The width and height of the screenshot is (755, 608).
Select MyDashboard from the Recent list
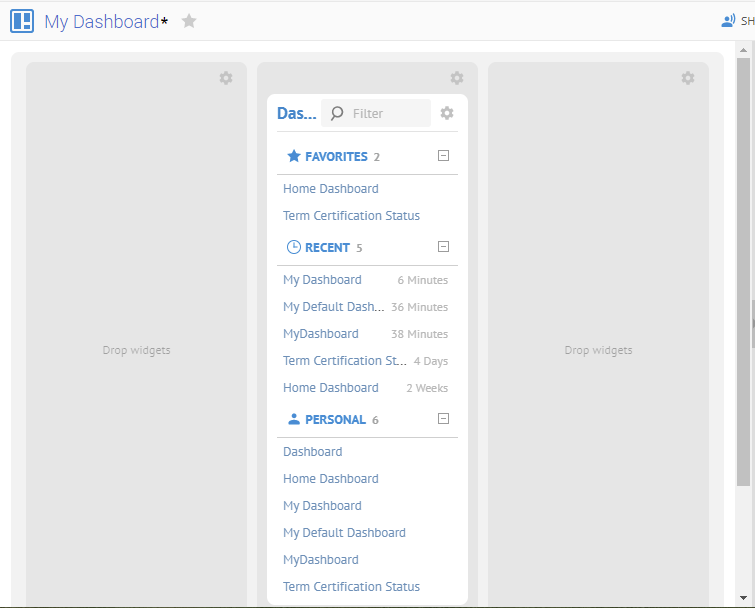[x=321, y=334]
